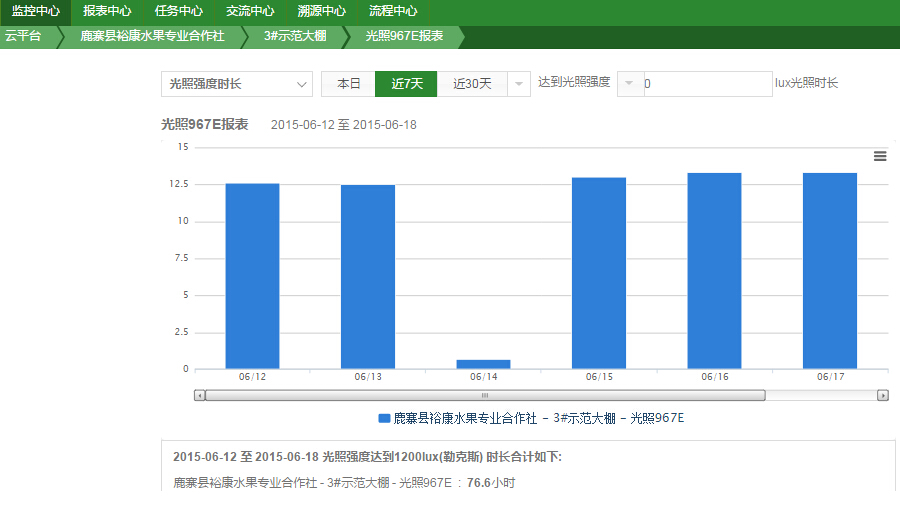This screenshot has height=511, width=900.
Task: Click the chart horizontal scrollbar thumb
Action: tap(485, 395)
